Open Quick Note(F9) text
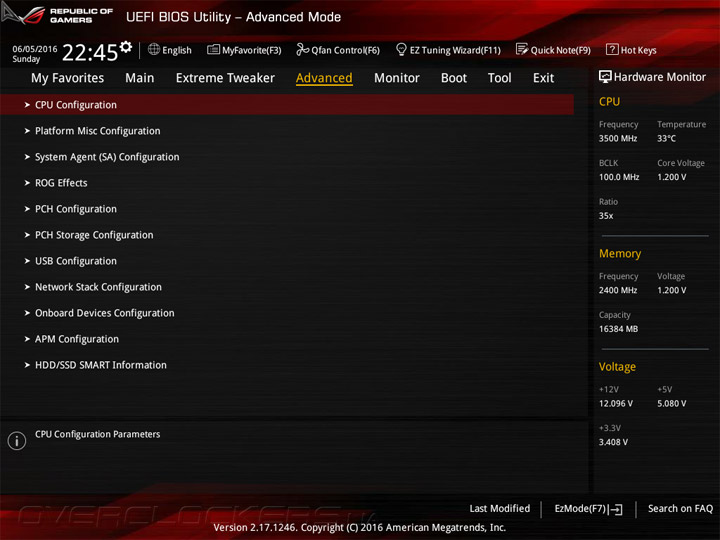This screenshot has height=540, width=720. pyautogui.click(x=561, y=50)
